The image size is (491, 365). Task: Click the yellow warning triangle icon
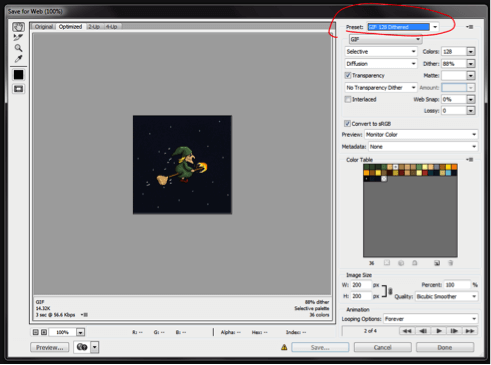(284, 347)
